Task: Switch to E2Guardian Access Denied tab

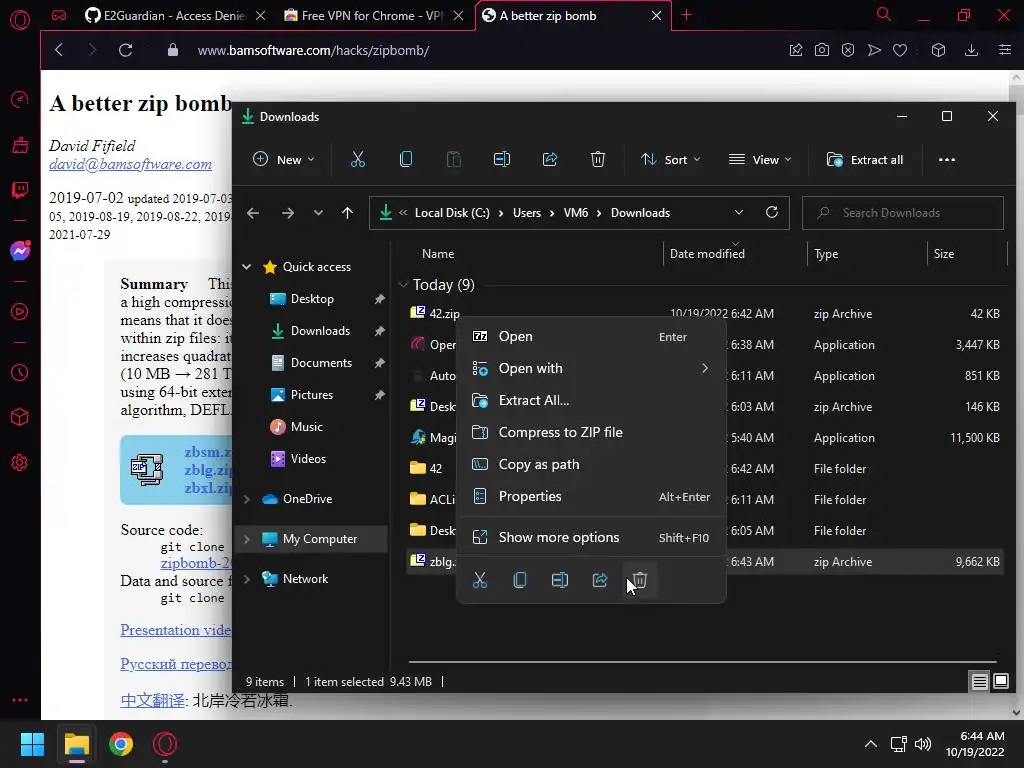Action: 175,15
